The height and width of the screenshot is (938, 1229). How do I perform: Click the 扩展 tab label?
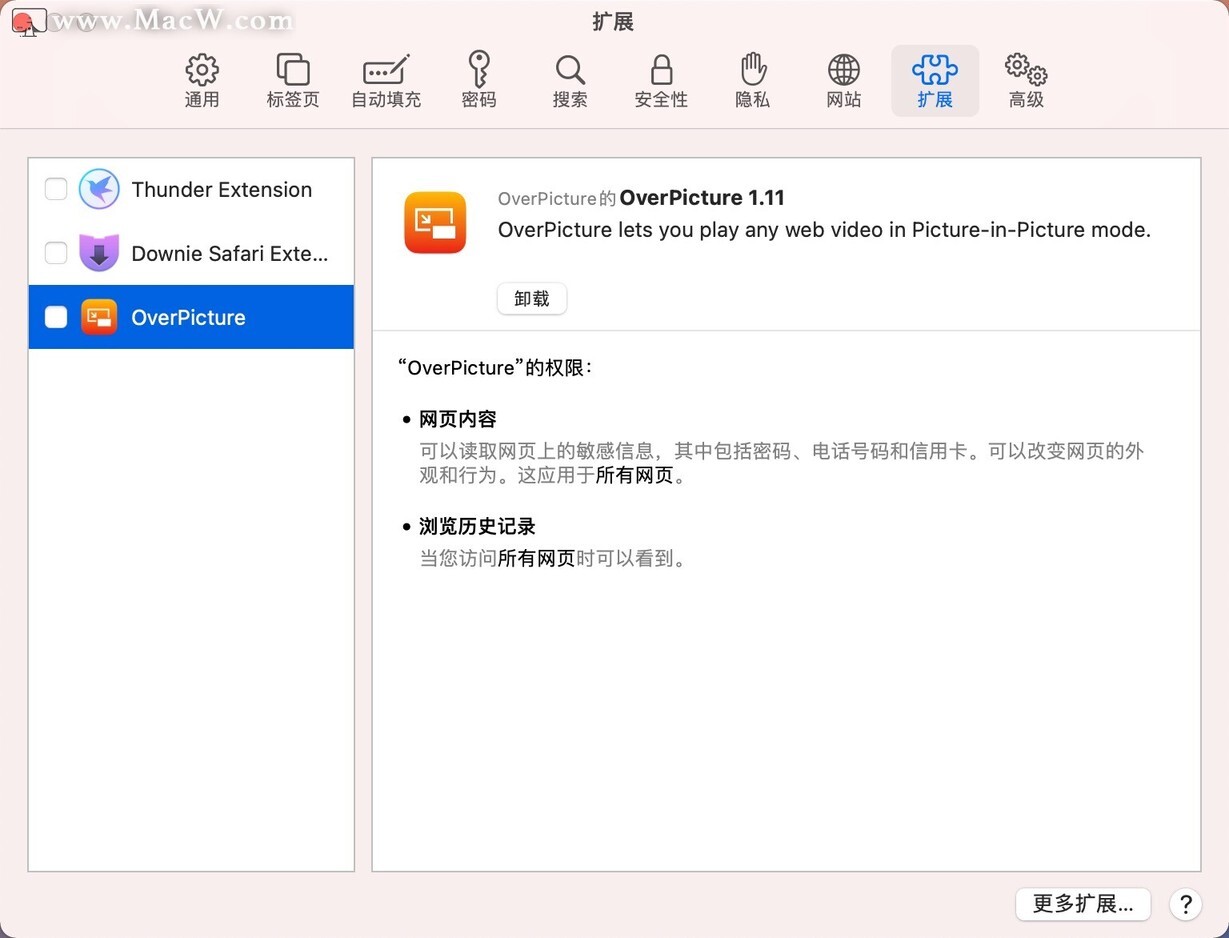coord(935,100)
